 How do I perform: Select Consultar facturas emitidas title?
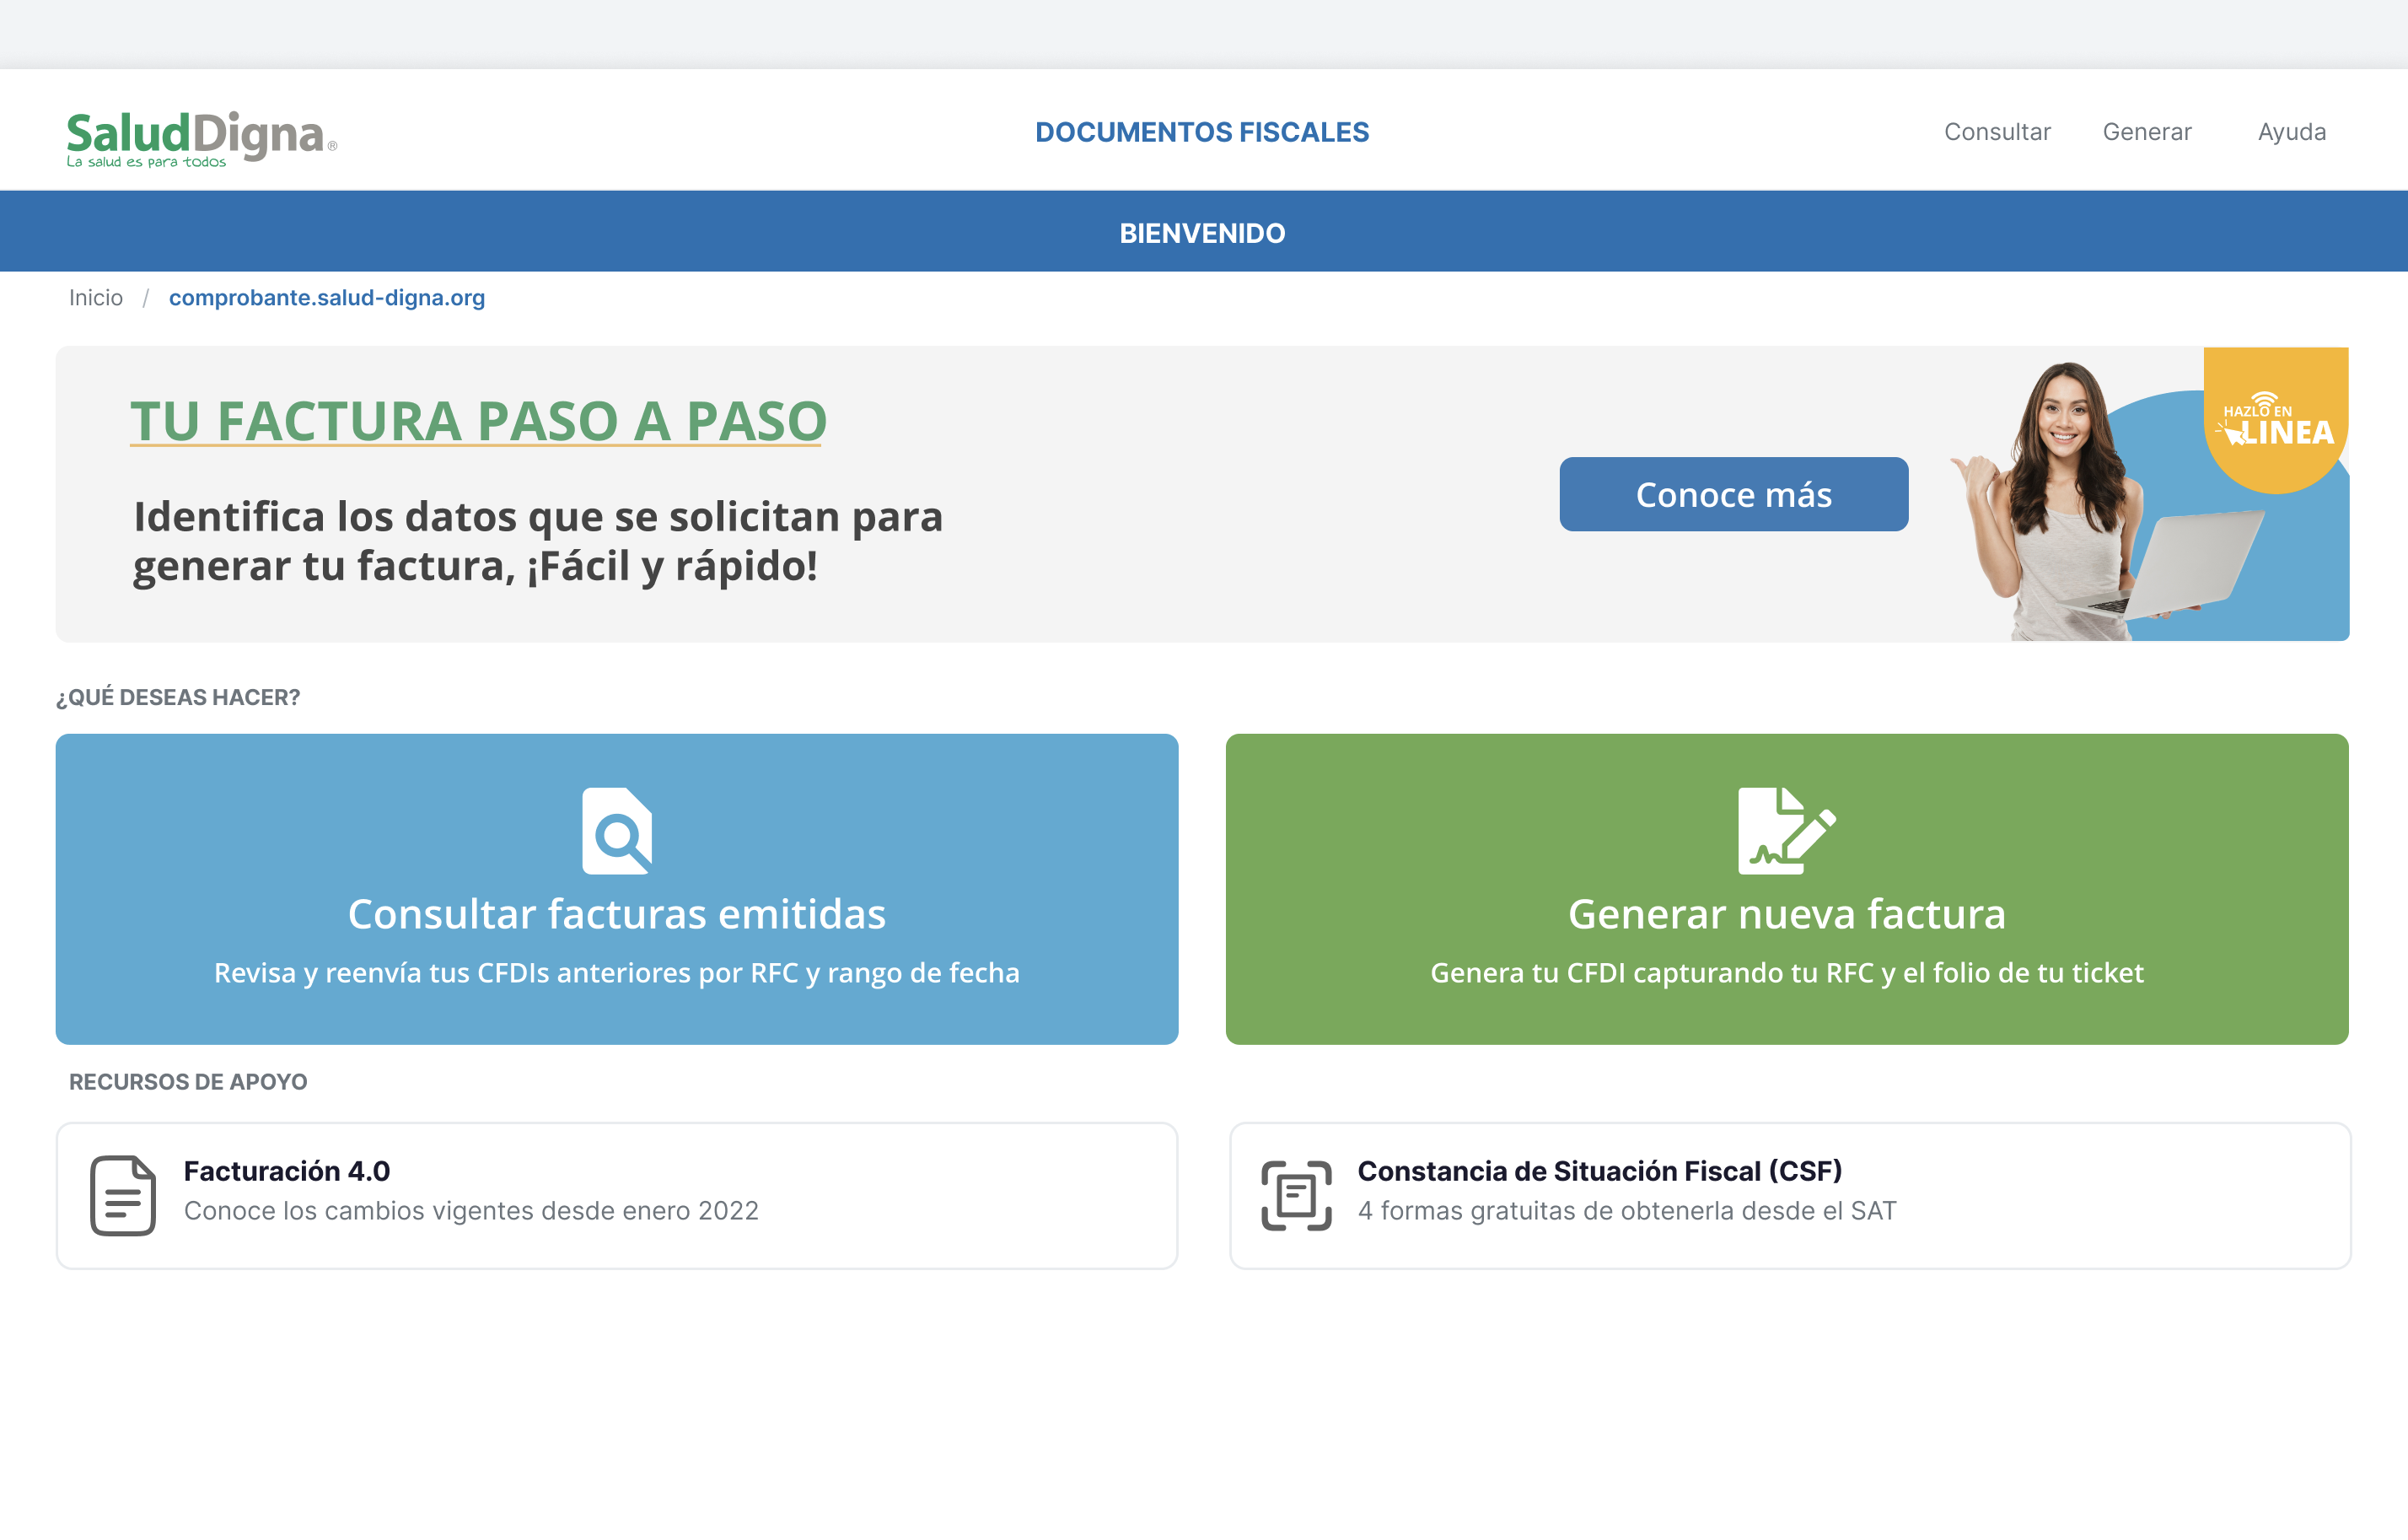coord(617,914)
